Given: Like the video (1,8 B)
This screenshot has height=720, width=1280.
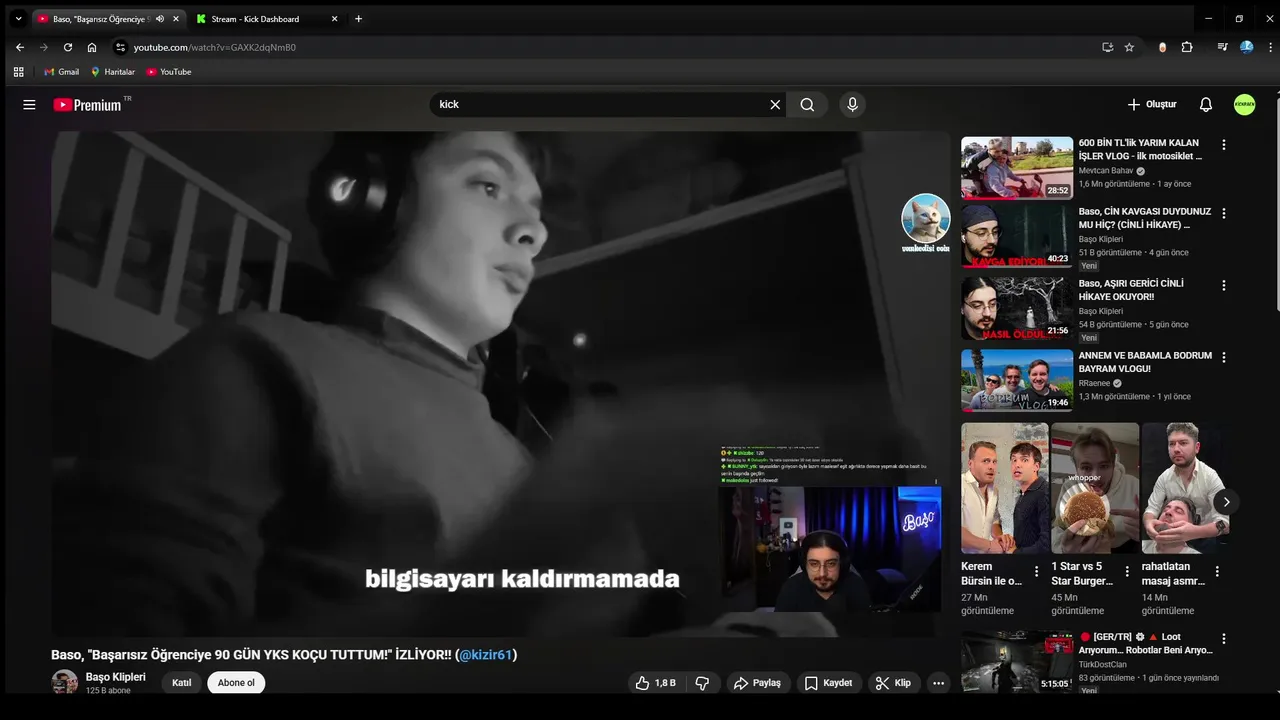Looking at the screenshot, I should (x=655, y=683).
